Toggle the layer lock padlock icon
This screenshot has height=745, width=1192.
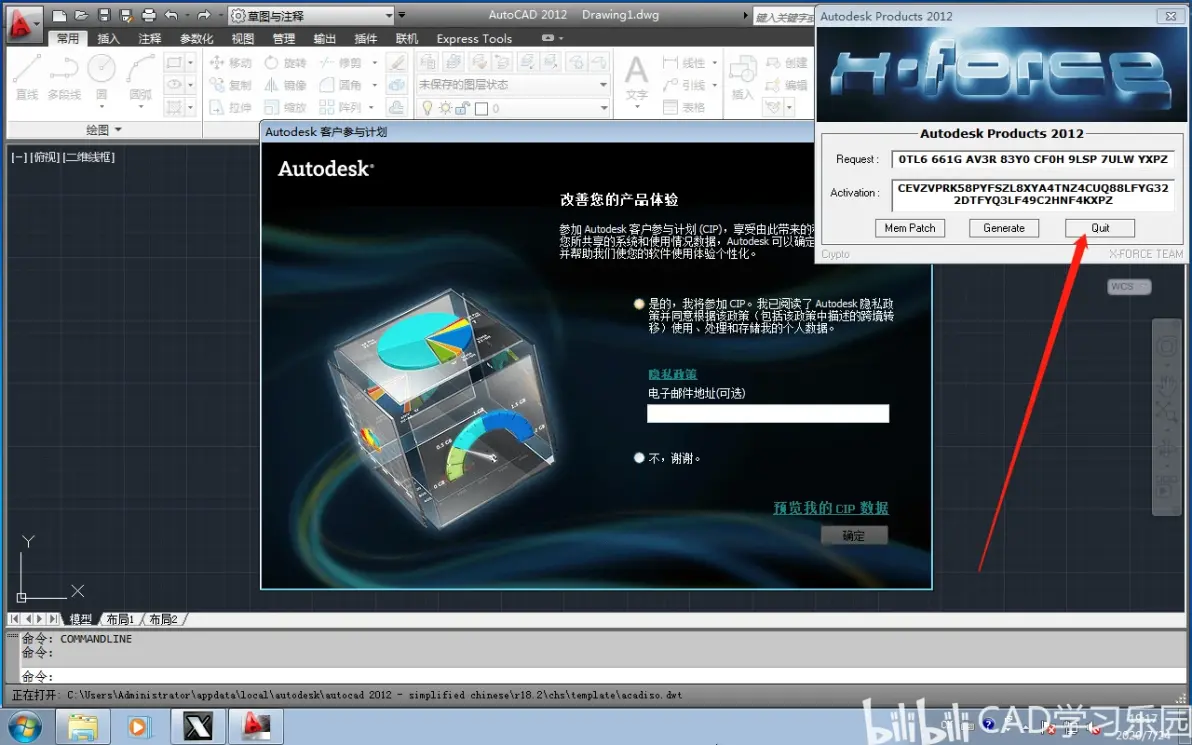tap(462, 109)
